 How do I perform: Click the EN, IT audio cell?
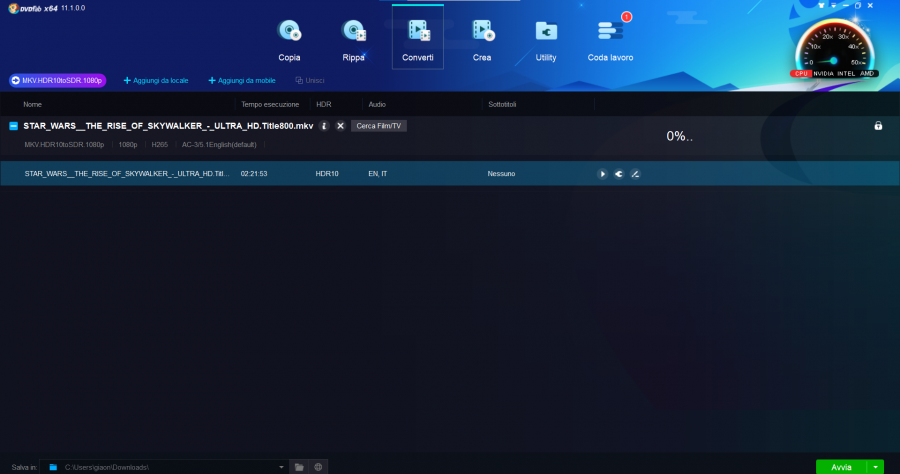[x=378, y=174]
